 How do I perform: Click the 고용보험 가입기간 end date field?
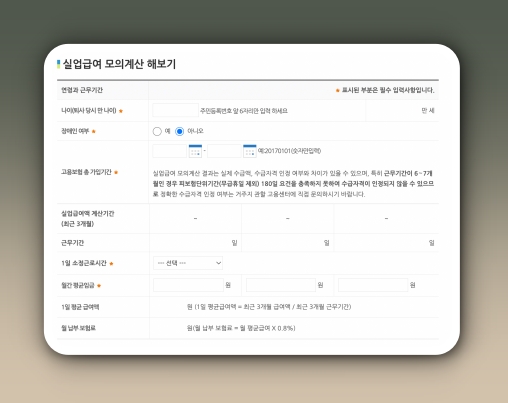224,151
